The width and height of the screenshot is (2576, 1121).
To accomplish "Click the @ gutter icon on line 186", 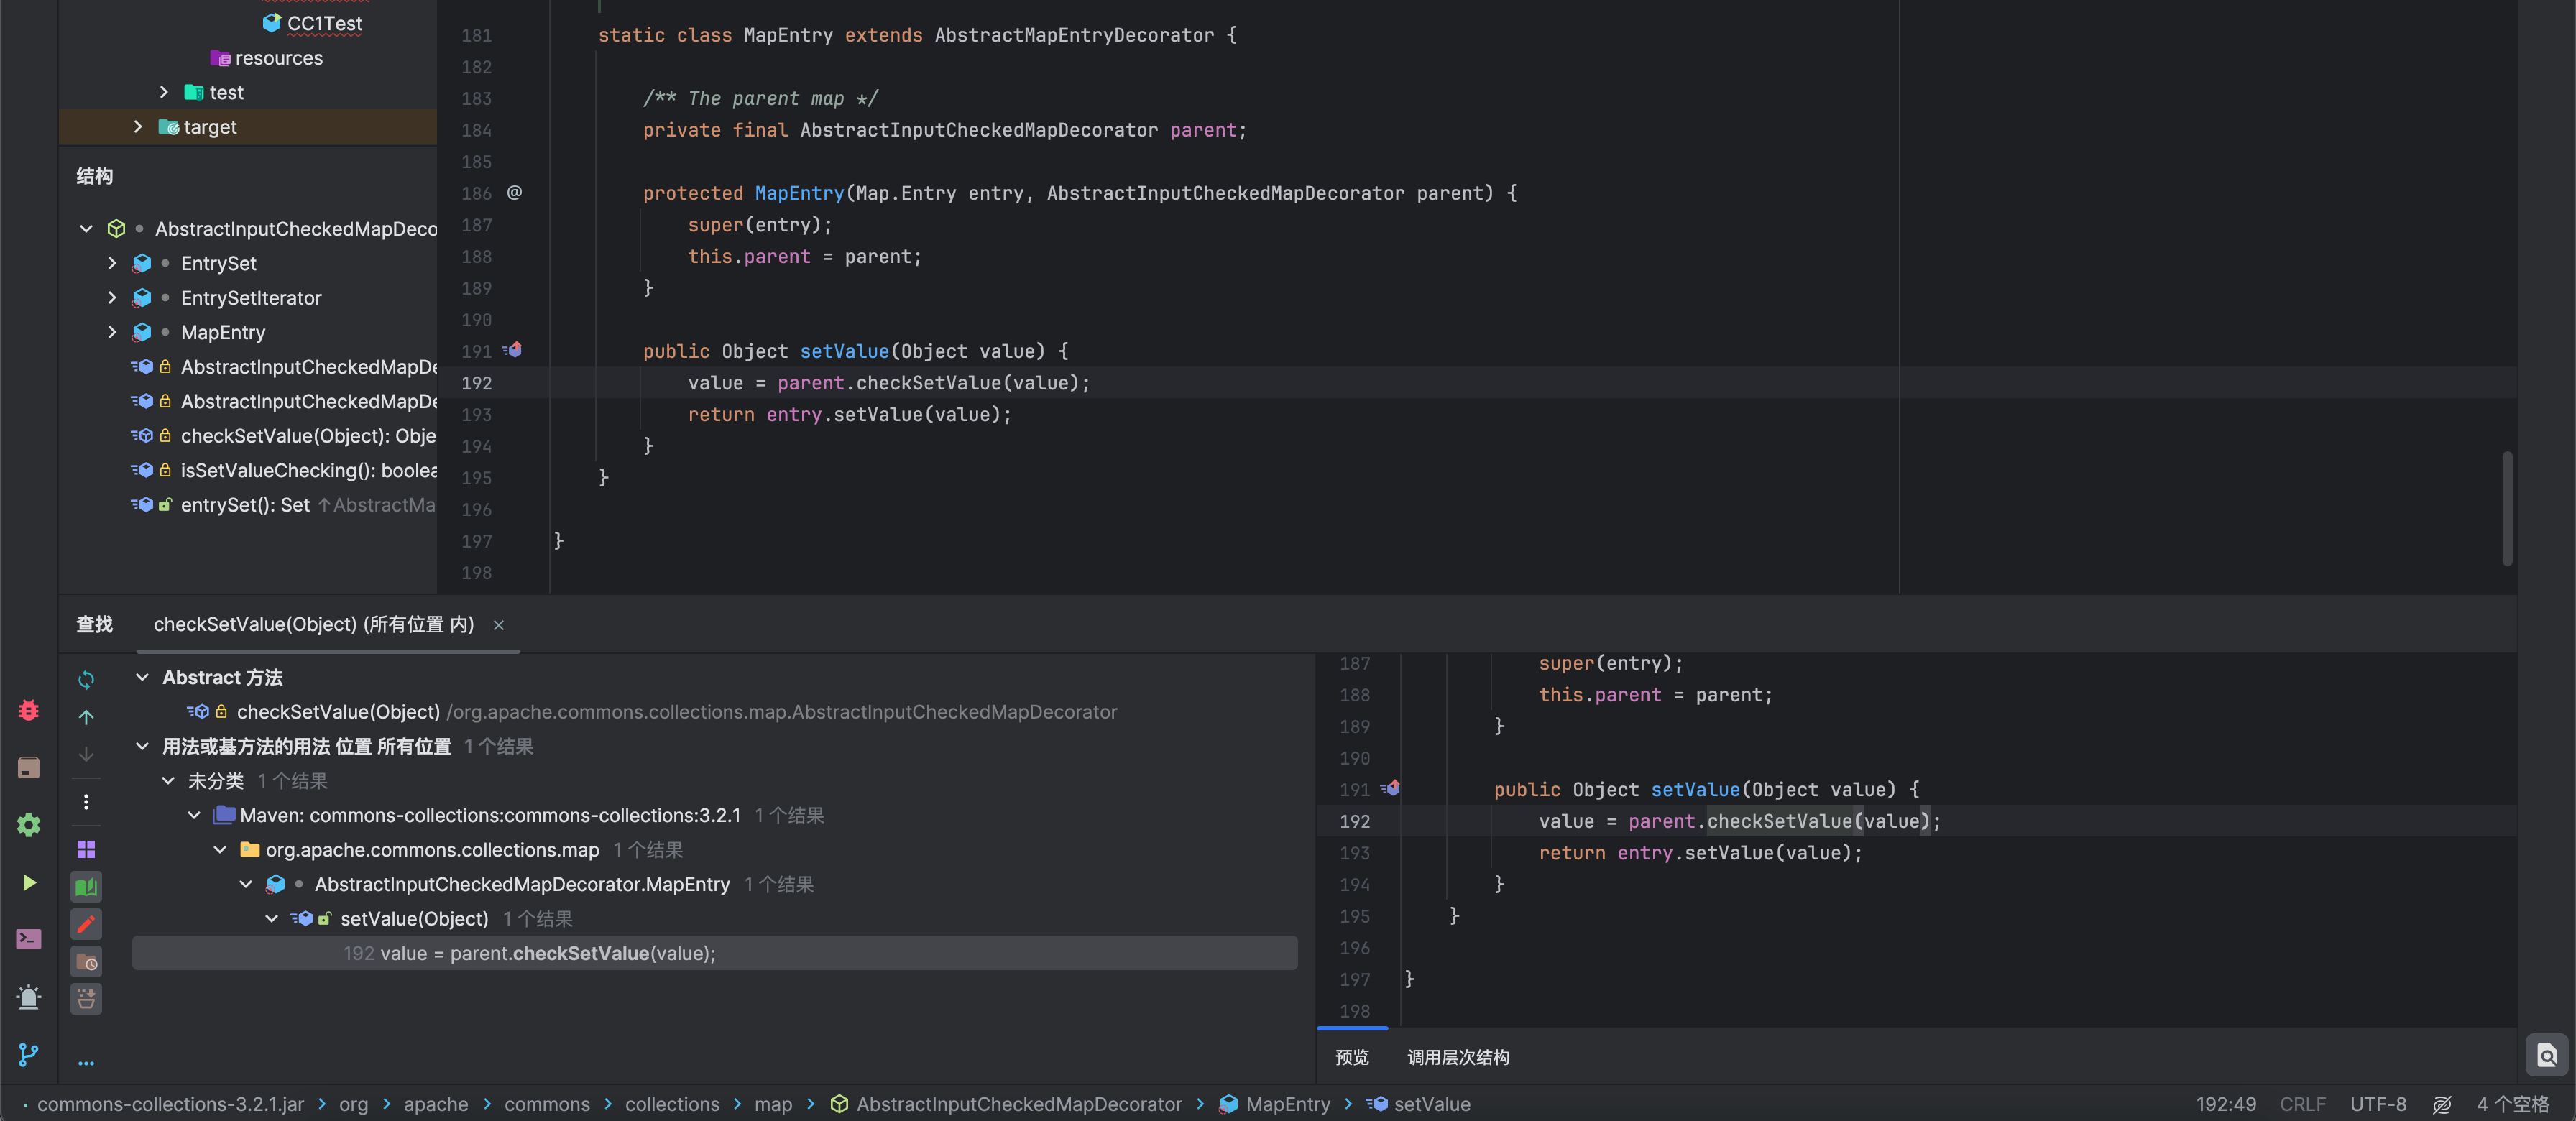I will (x=514, y=192).
